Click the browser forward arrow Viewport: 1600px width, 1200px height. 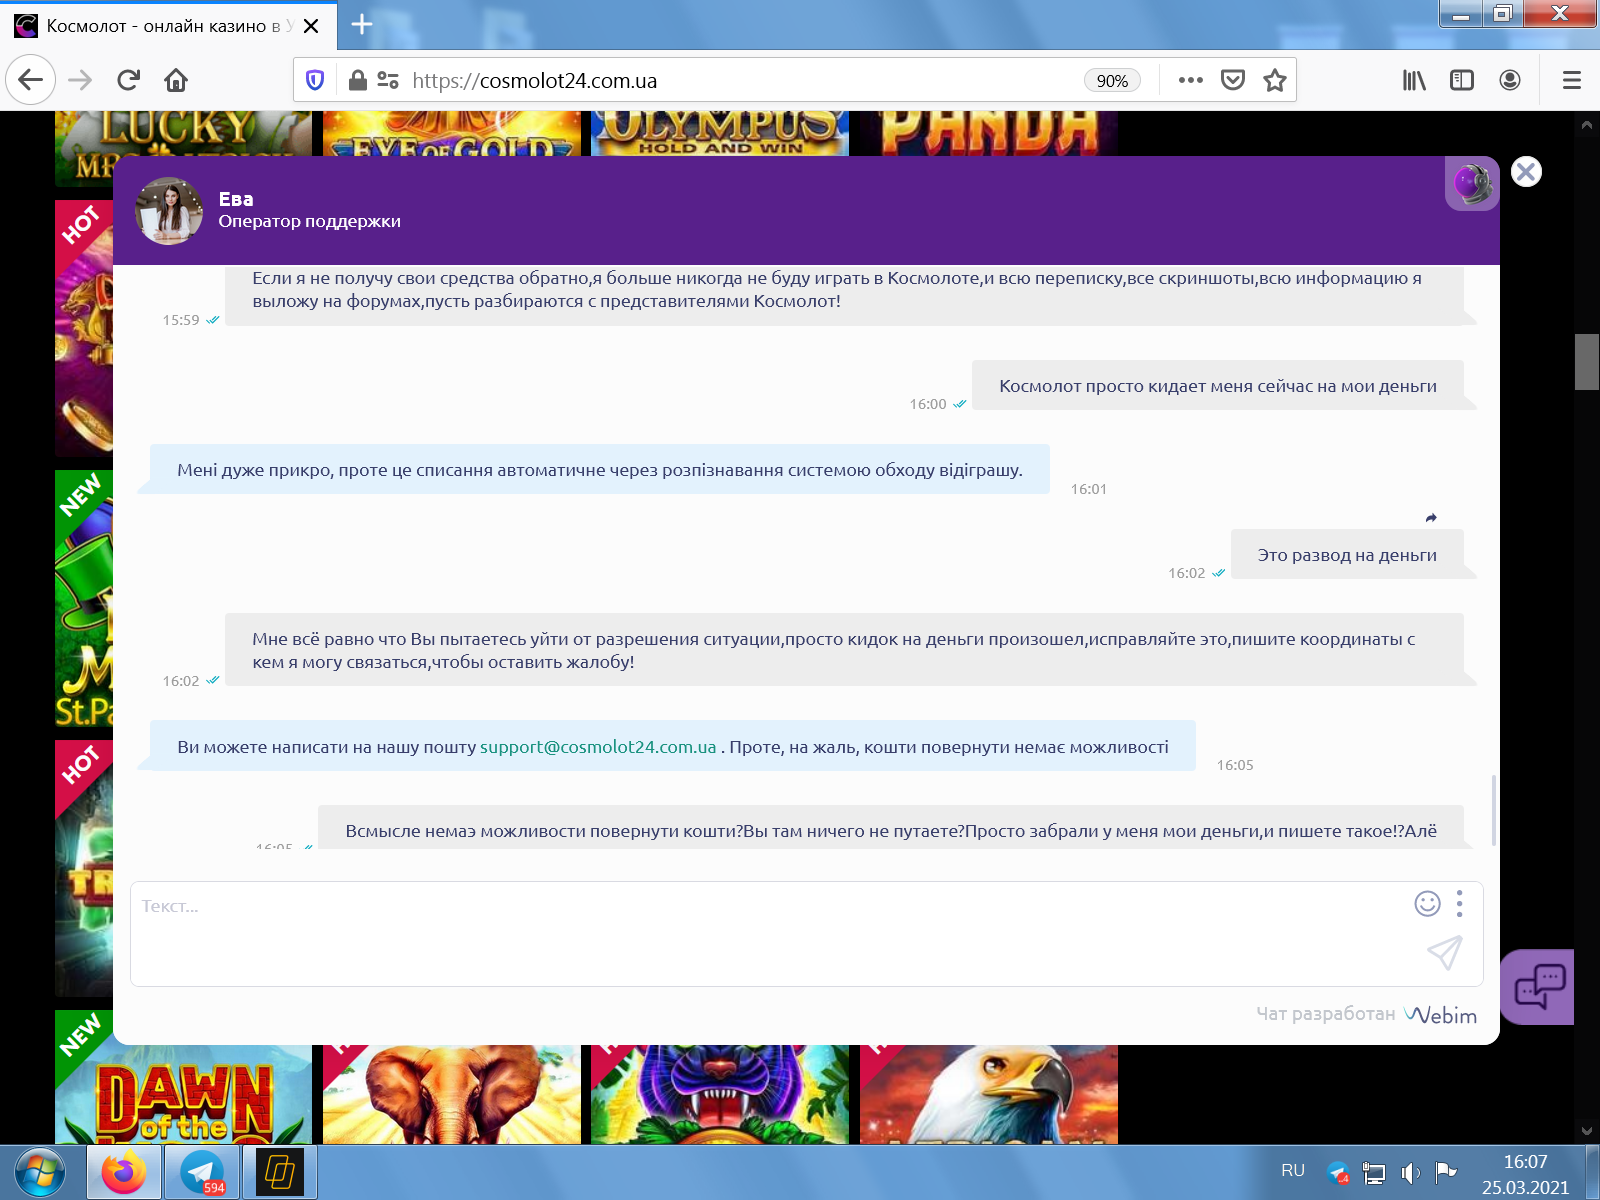pyautogui.click(x=80, y=80)
